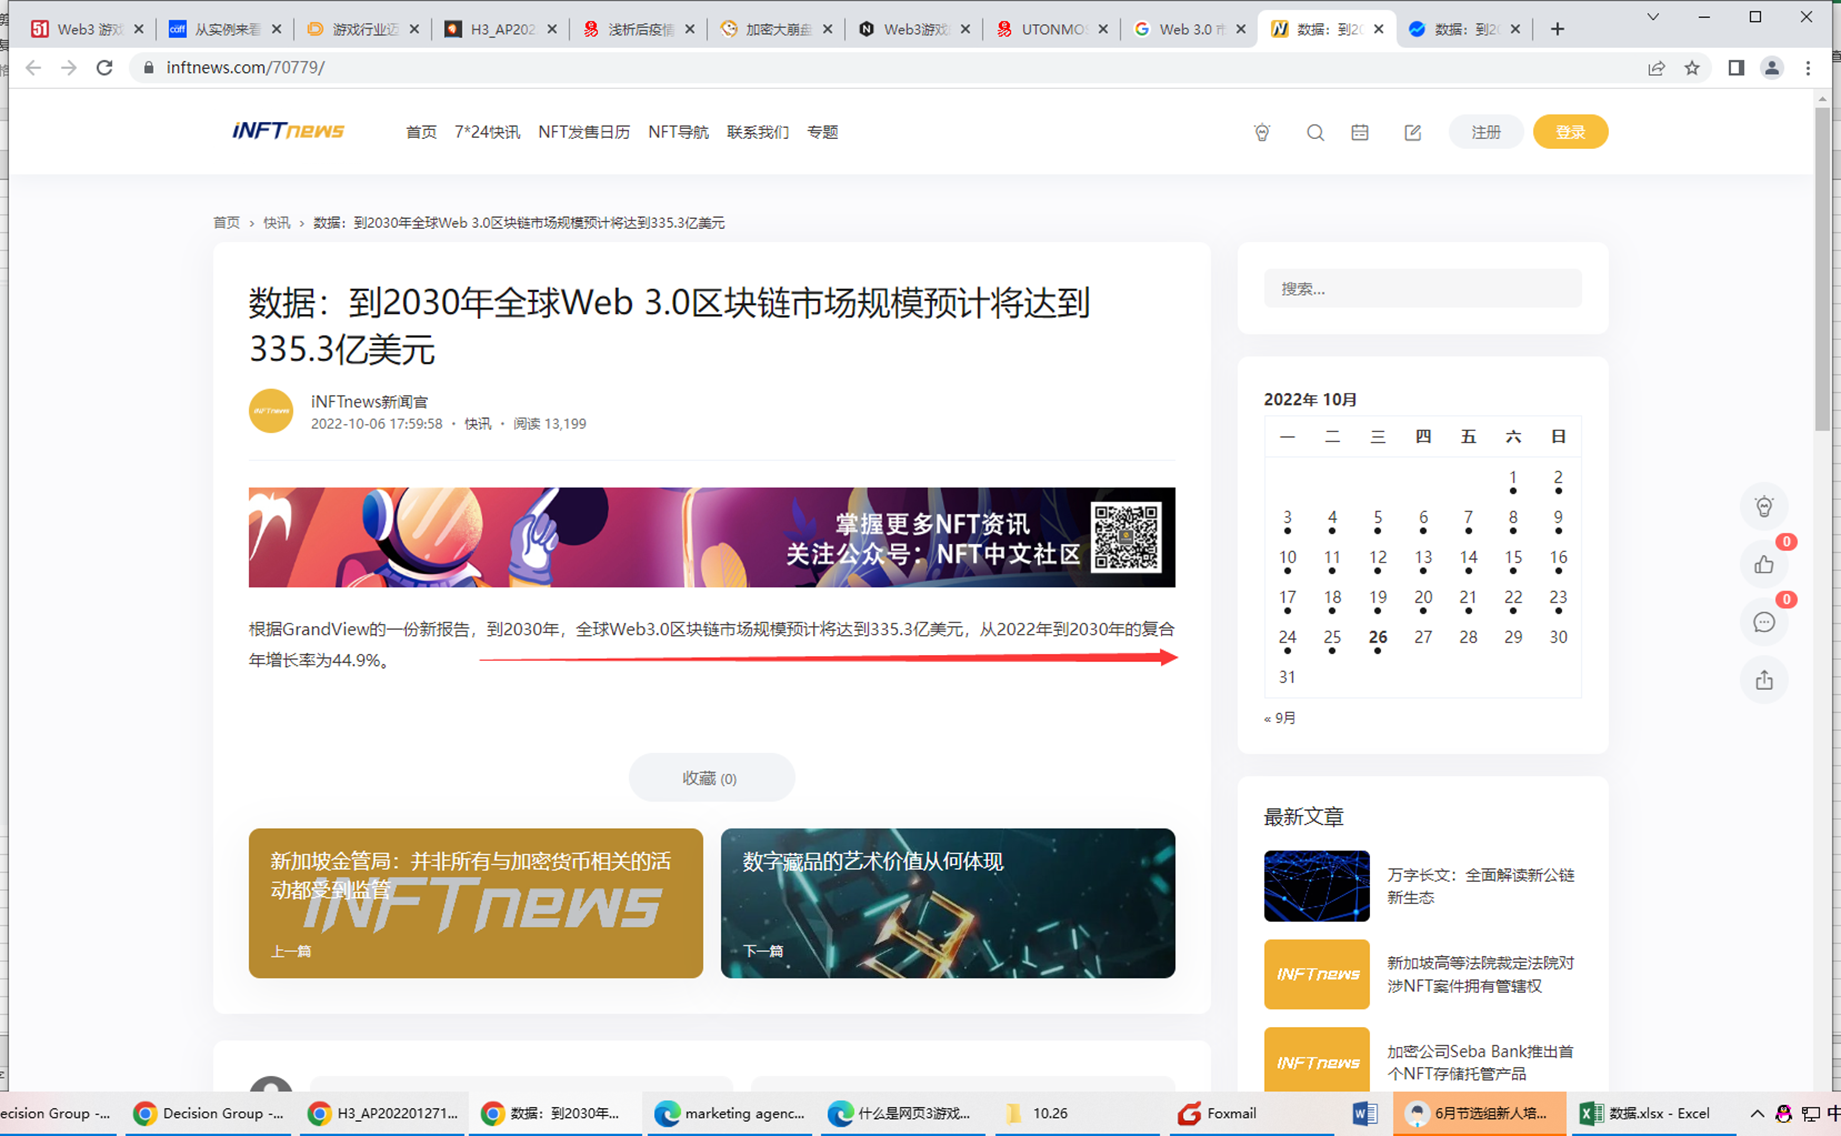Open the browser side panel icon
The width and height of the screenshot is (1841, 1136).
1736,67
